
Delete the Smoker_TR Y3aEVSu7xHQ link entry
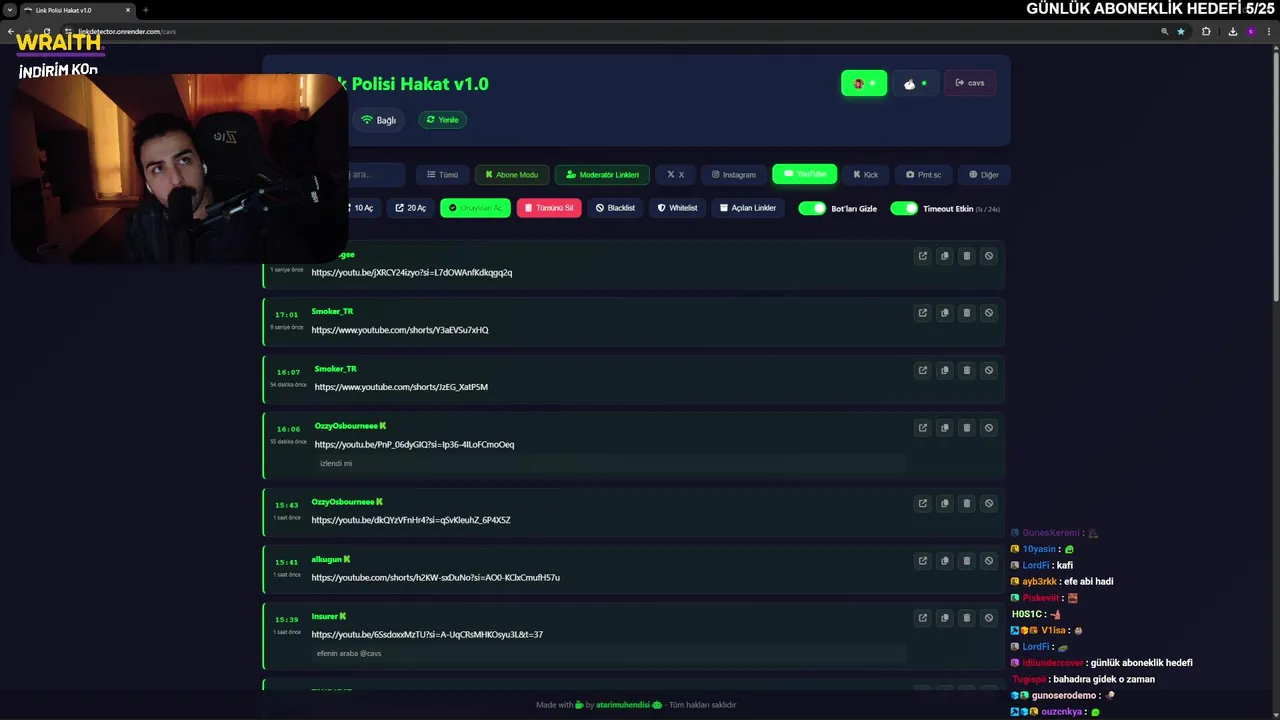(x=966, y=313)
